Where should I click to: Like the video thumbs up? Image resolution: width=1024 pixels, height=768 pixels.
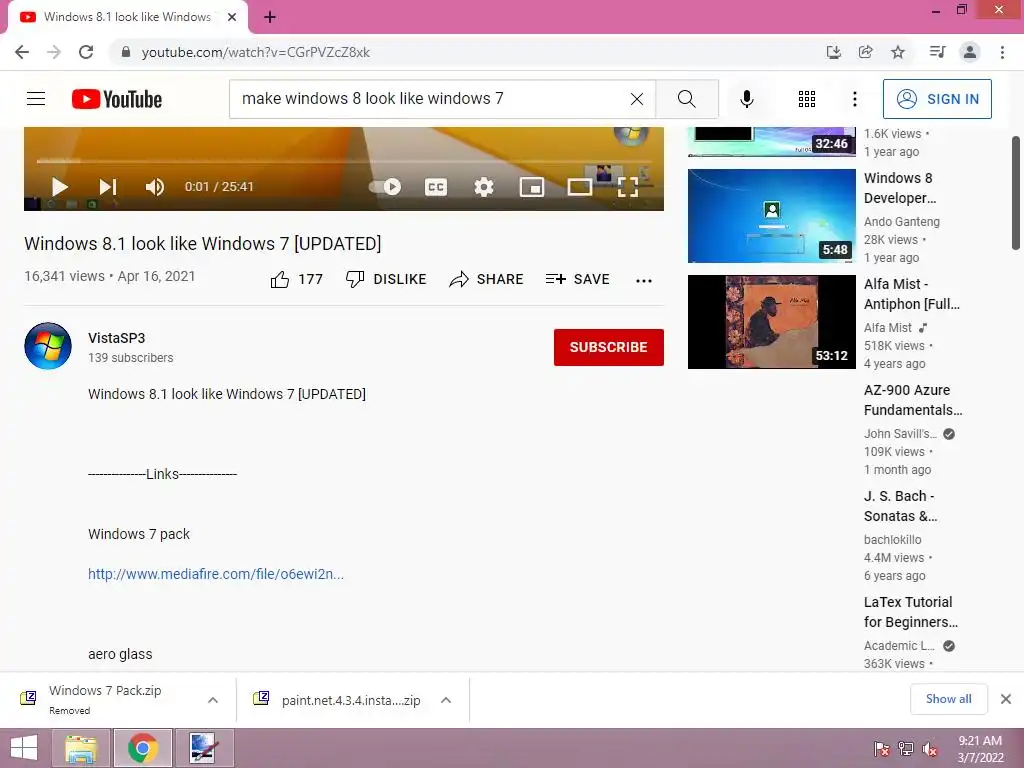point(280,280)
